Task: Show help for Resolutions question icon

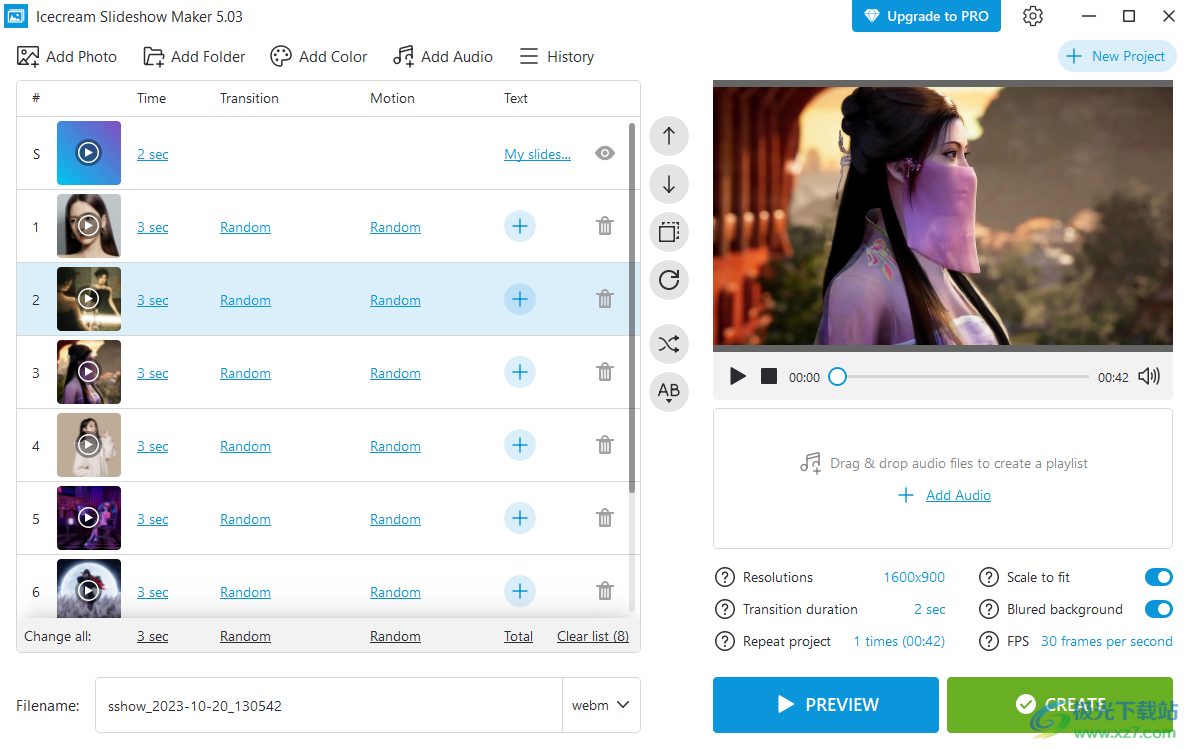Action: 725,577
